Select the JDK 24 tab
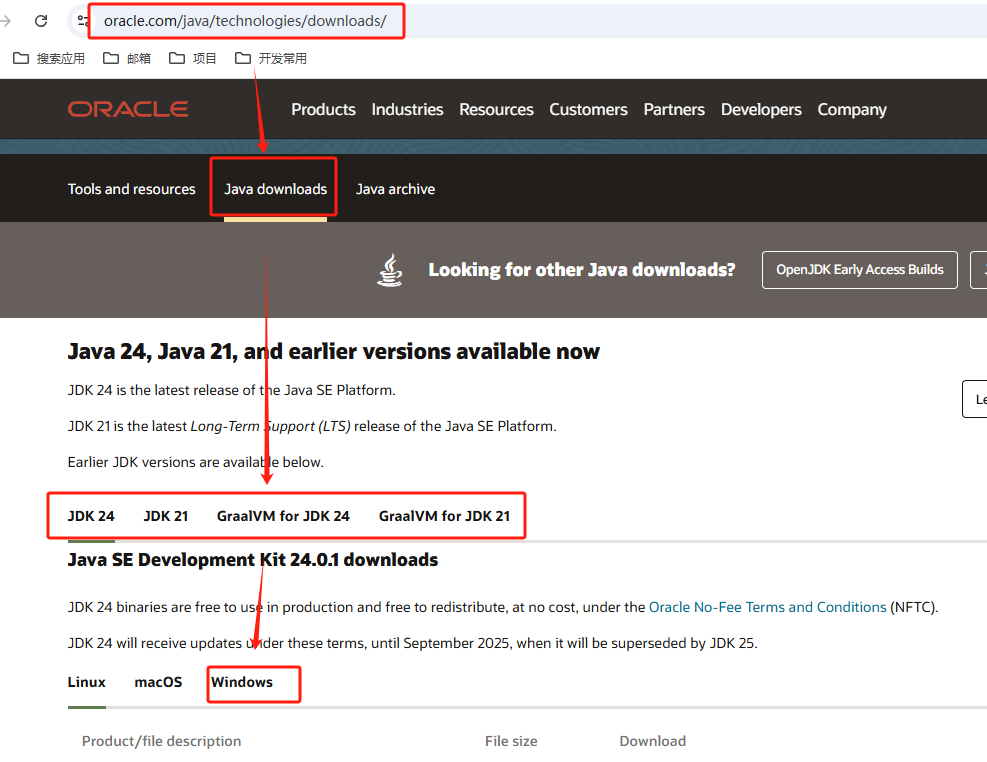The image size is (987, 762). pos(91,516)
